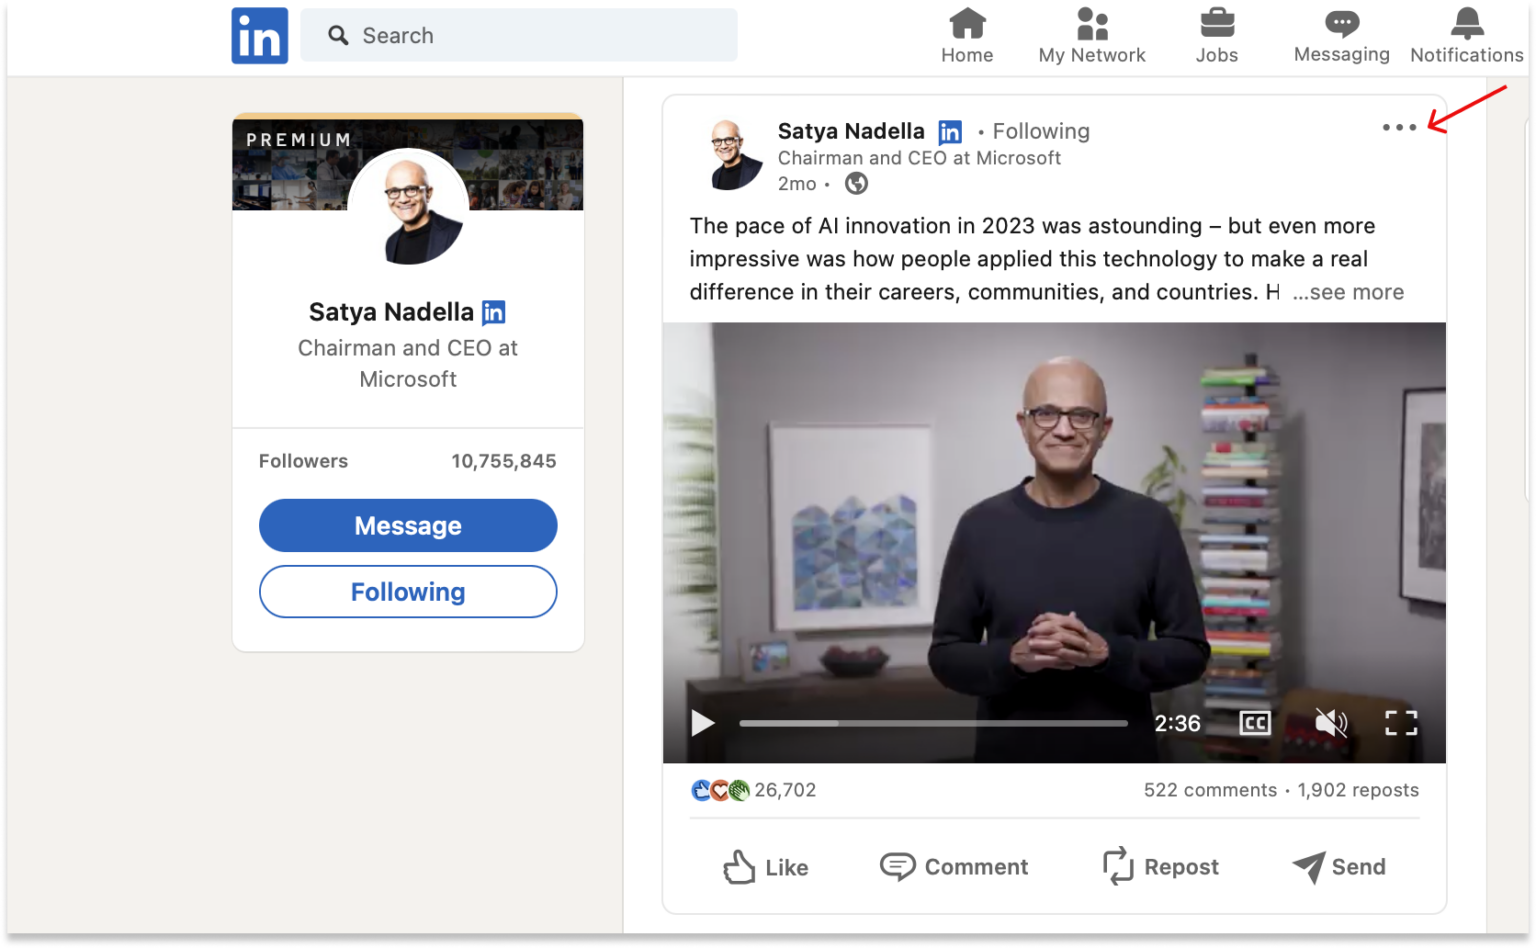Click the My Network icon
Screen dimensions: 1536x948
1091,30
